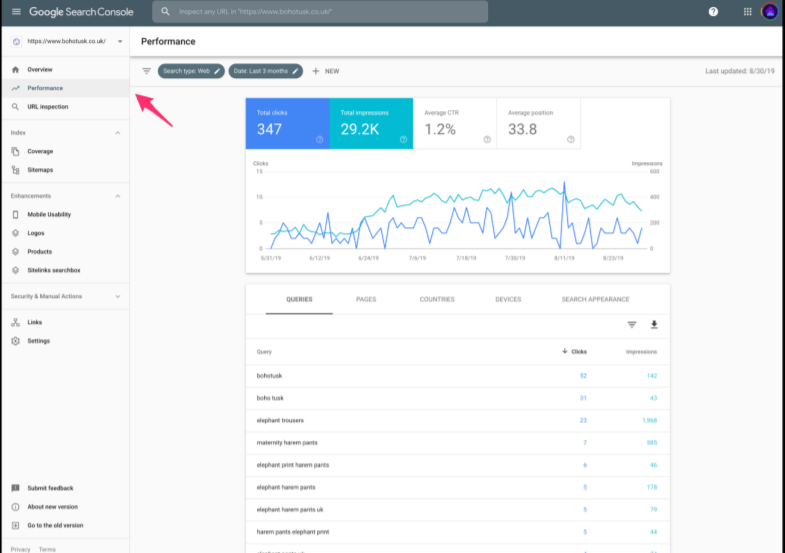
Task: Select the 'elephant trousers' query row
Action: click(458, 420)
